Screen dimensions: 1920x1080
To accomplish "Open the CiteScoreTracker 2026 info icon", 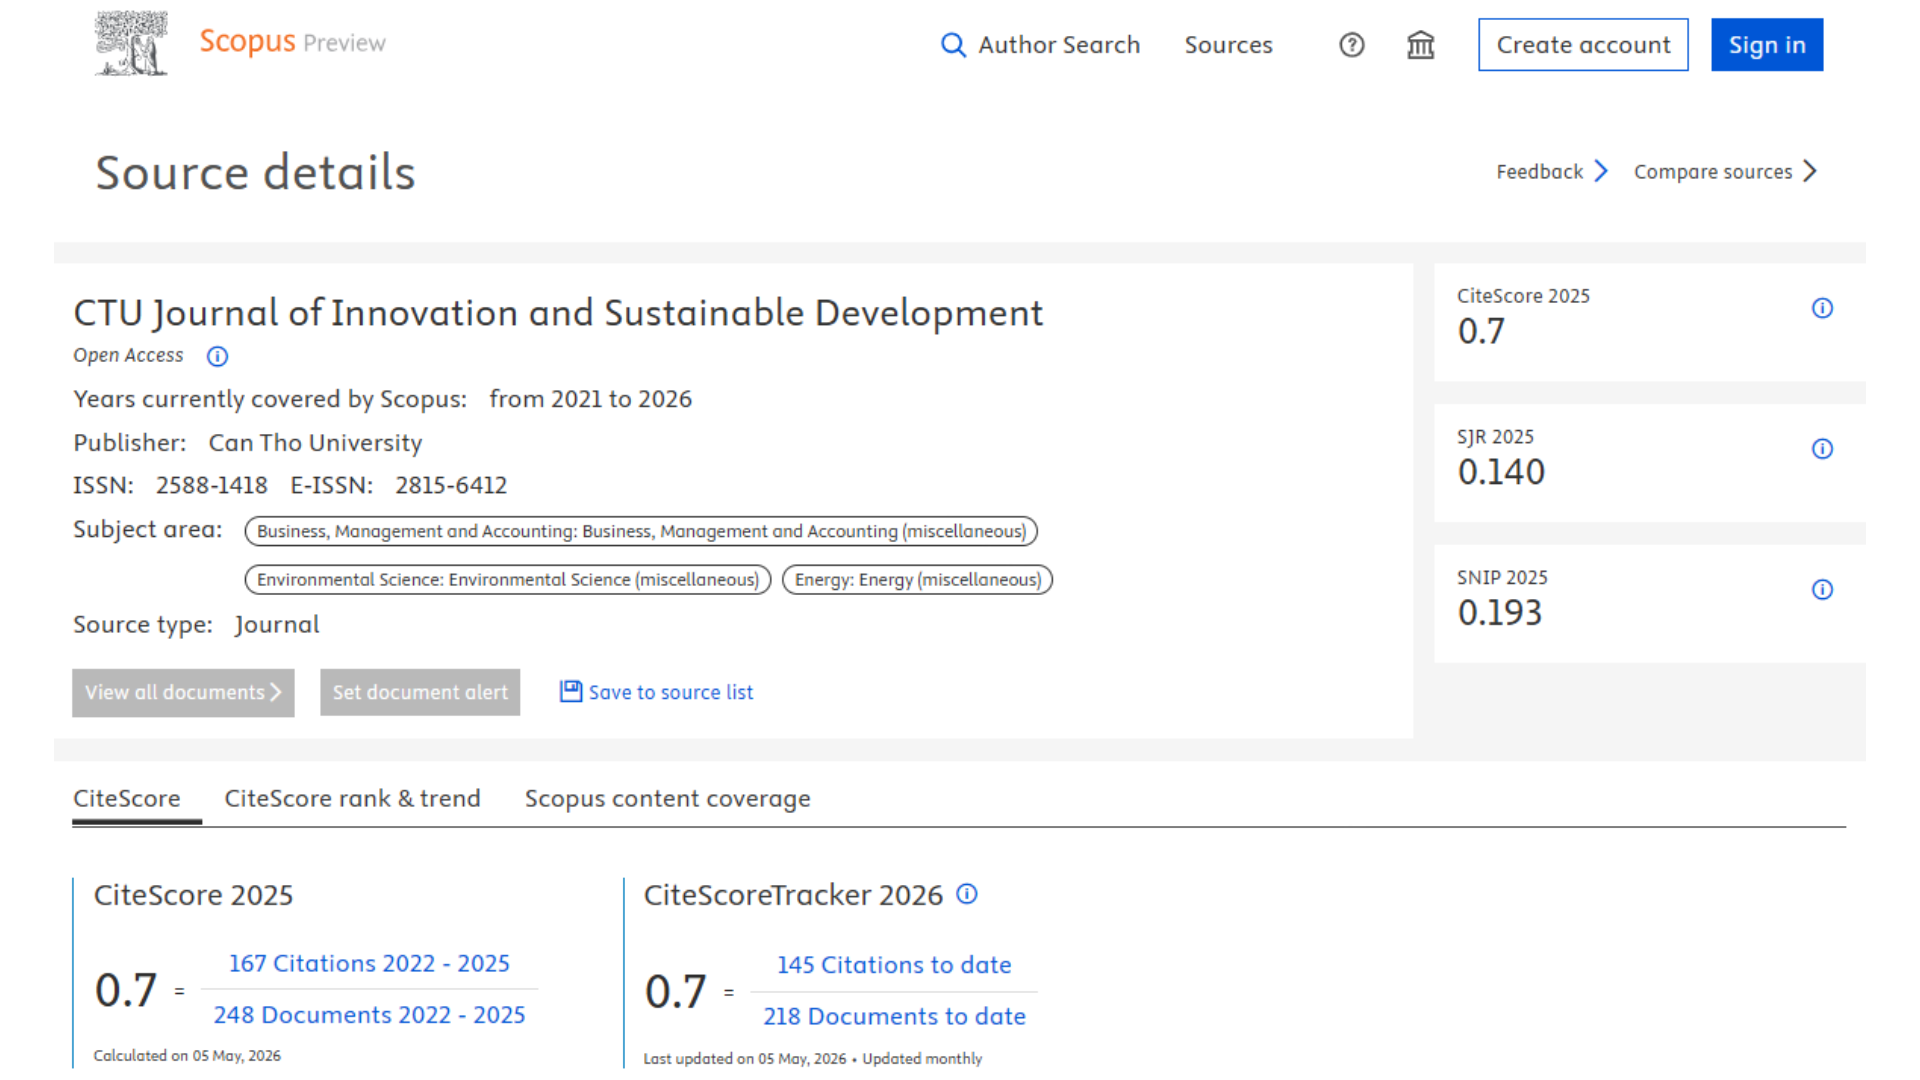I will 967,894.
